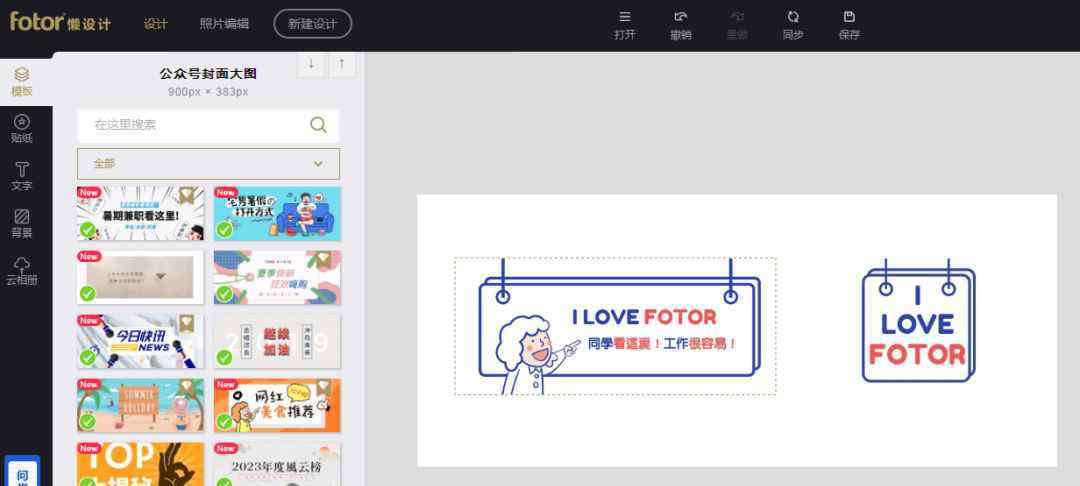The width and height of the screenshot is (1080, 486).
Task: Select the 文字 text tool
Action: click(x=21, y=176)
